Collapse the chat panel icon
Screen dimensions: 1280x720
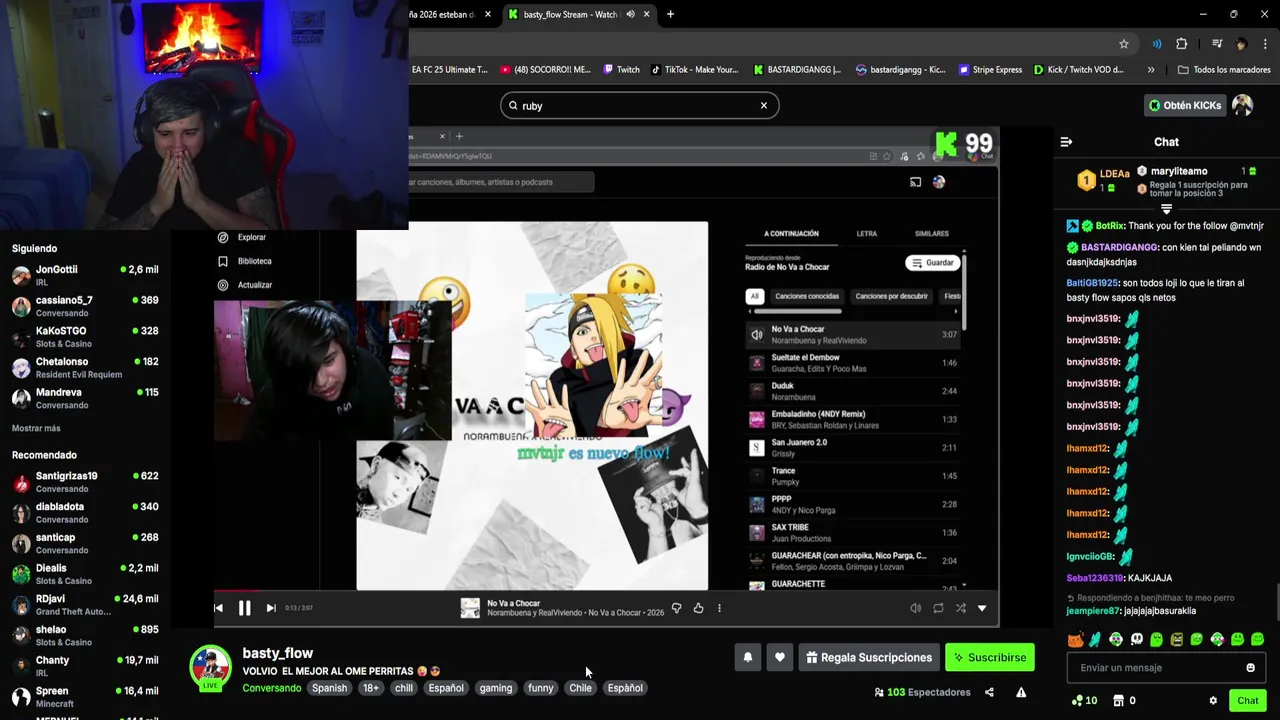(x=1066, y=142)
